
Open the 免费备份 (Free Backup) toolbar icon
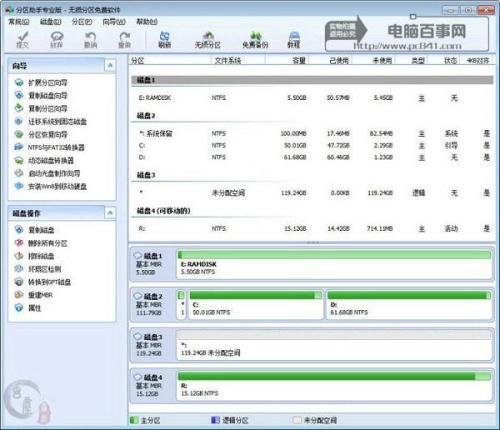click(x=255, y=39)
